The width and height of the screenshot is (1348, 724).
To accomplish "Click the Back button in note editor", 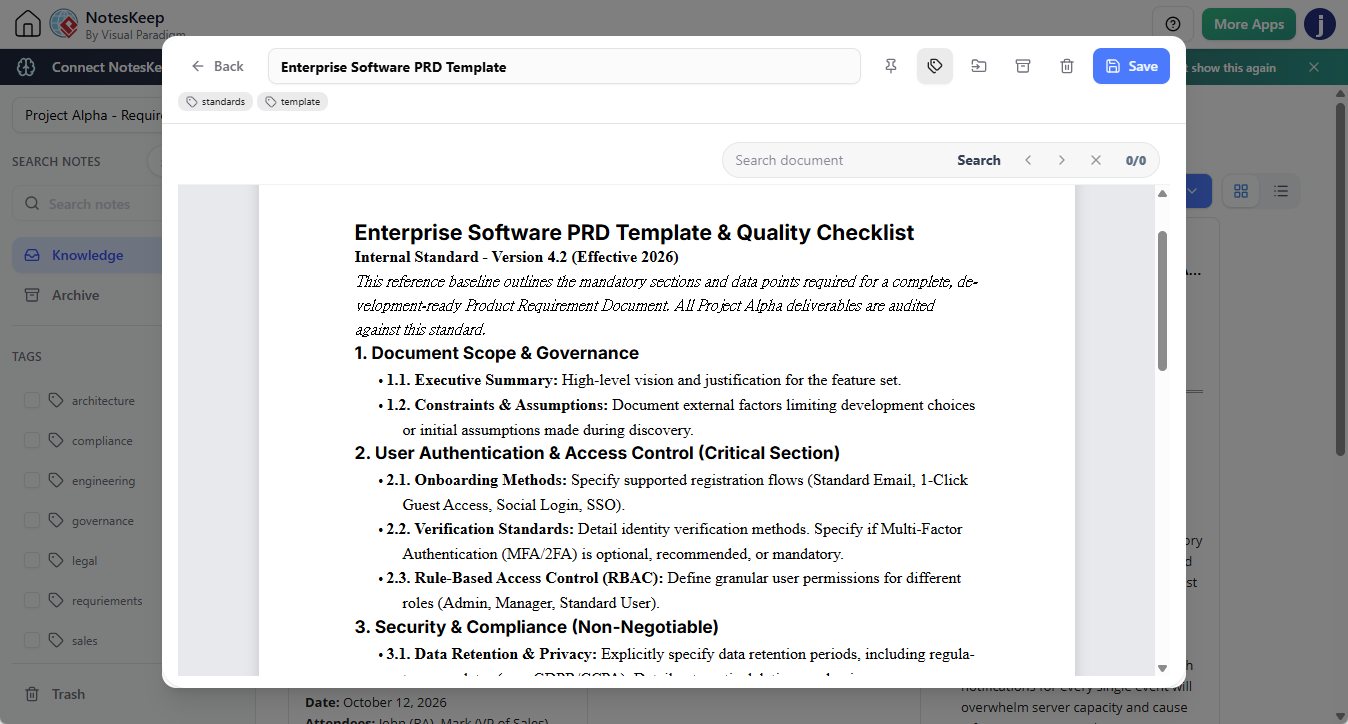I will point(218,66).
